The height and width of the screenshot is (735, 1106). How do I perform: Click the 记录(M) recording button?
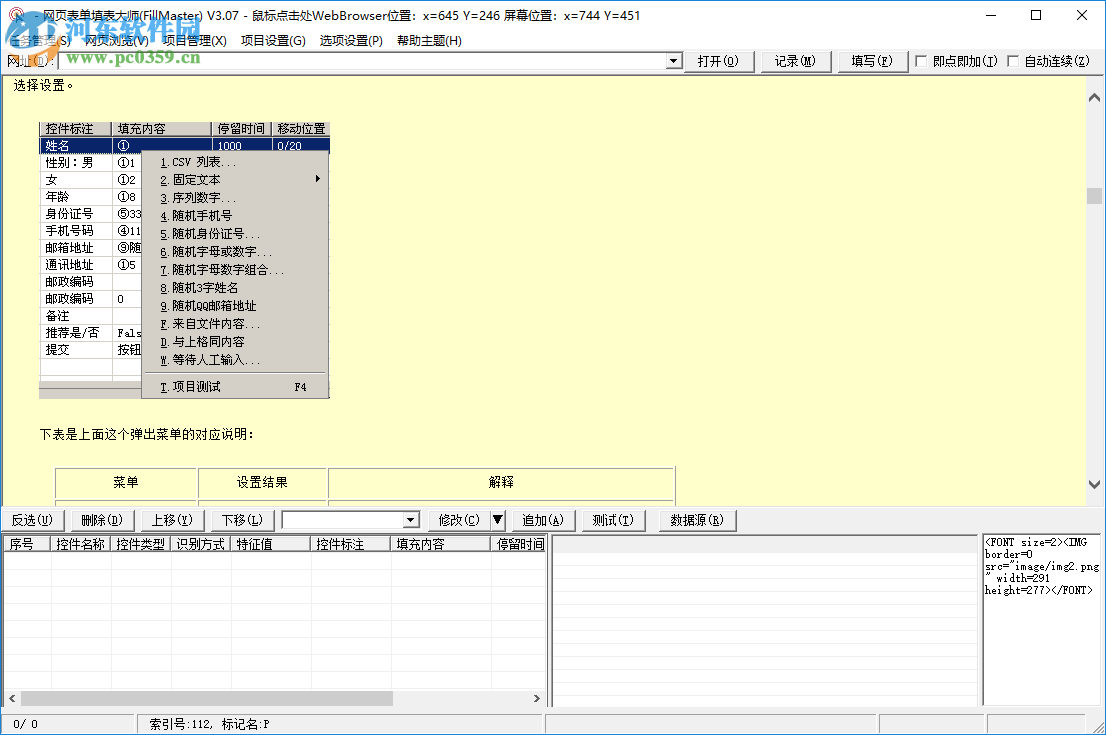point(795,60)
